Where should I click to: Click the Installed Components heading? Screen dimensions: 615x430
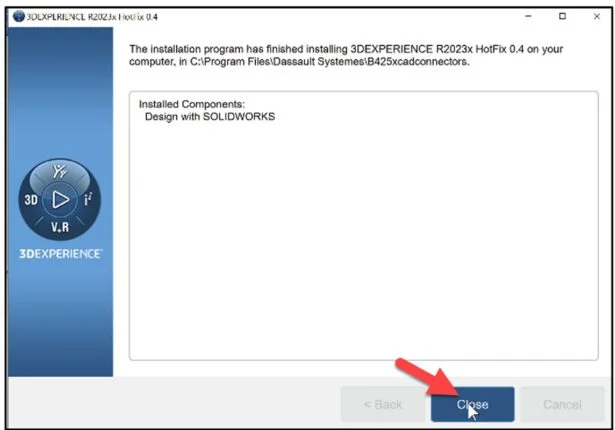[191, 104]
